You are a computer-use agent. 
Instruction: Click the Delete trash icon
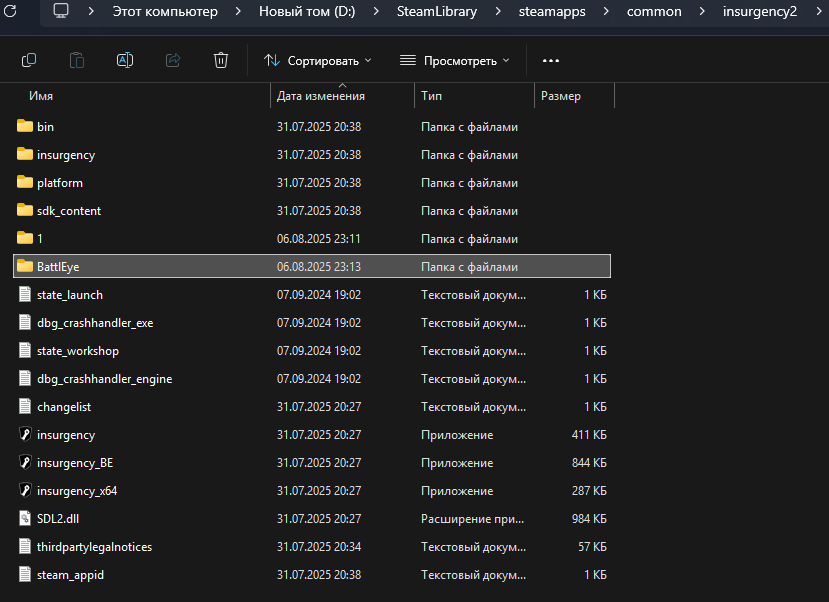coord(220,60)
